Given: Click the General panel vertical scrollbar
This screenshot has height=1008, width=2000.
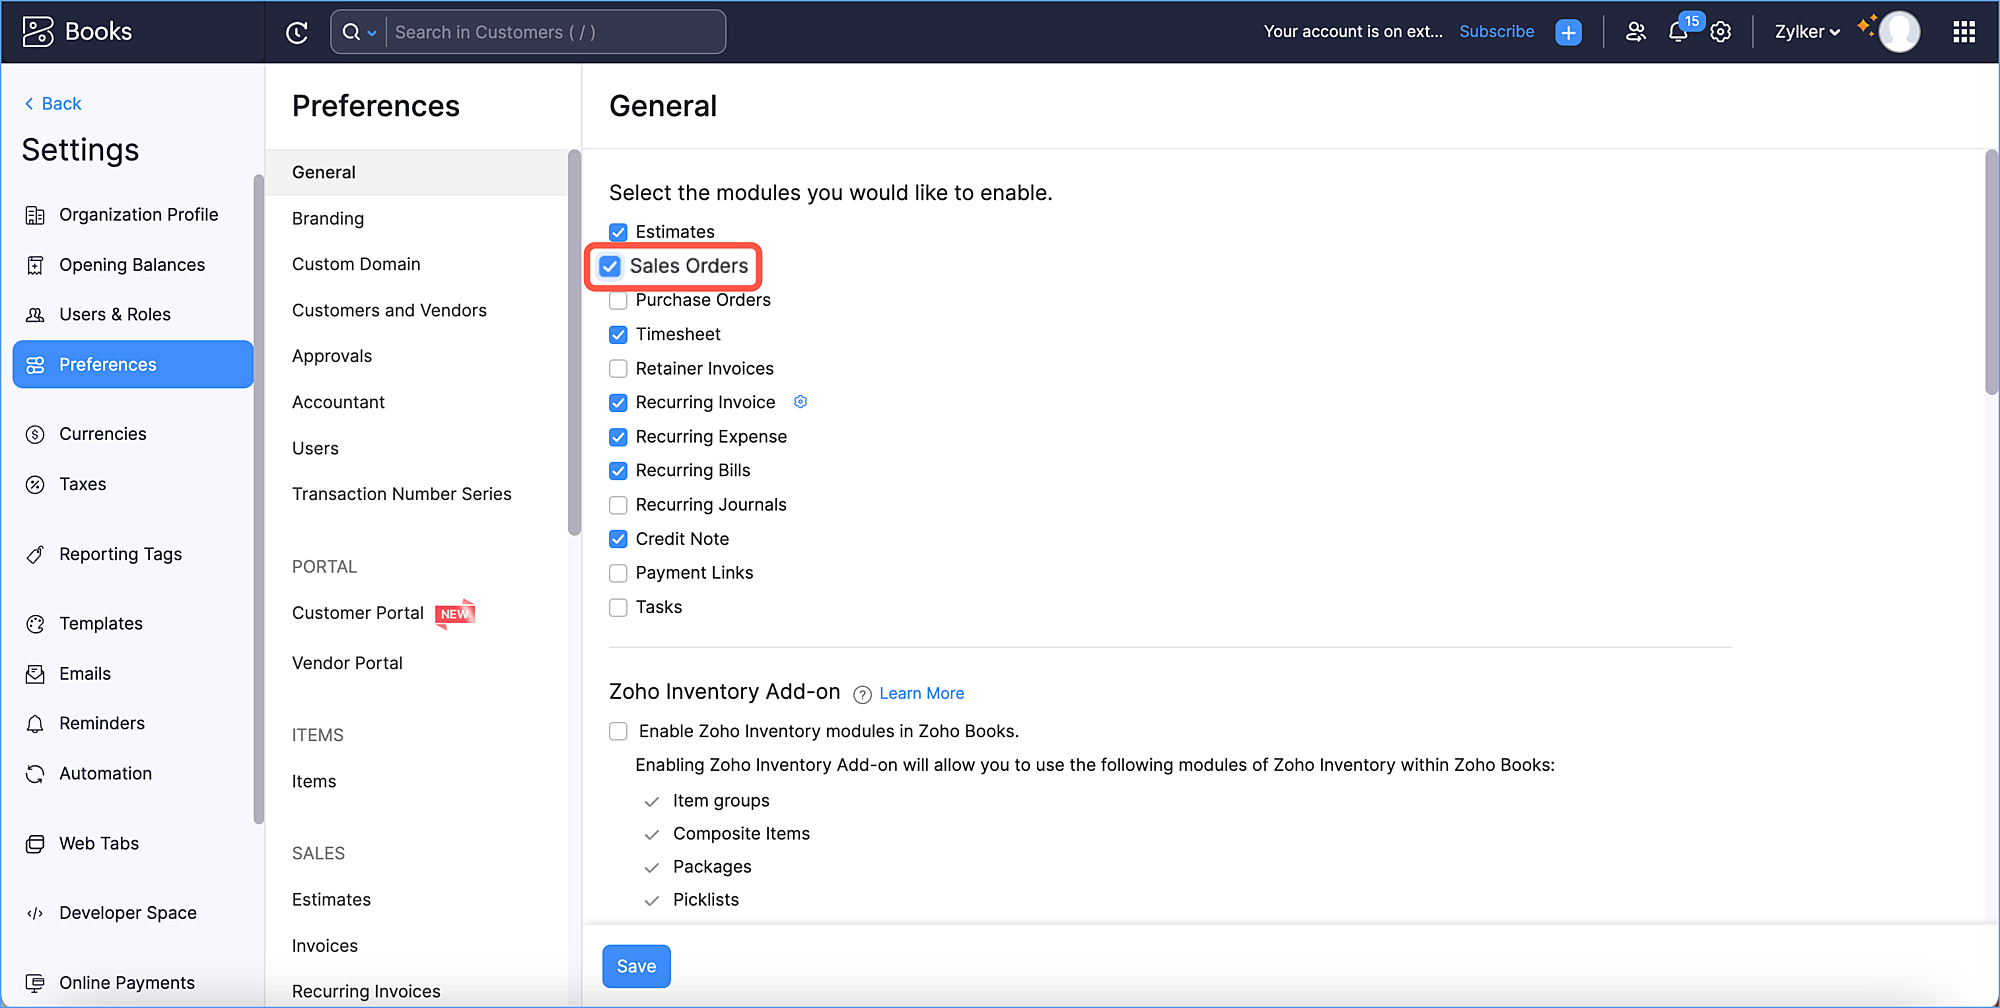Looking at the screenshot, I should click(x=1991, y=272).
